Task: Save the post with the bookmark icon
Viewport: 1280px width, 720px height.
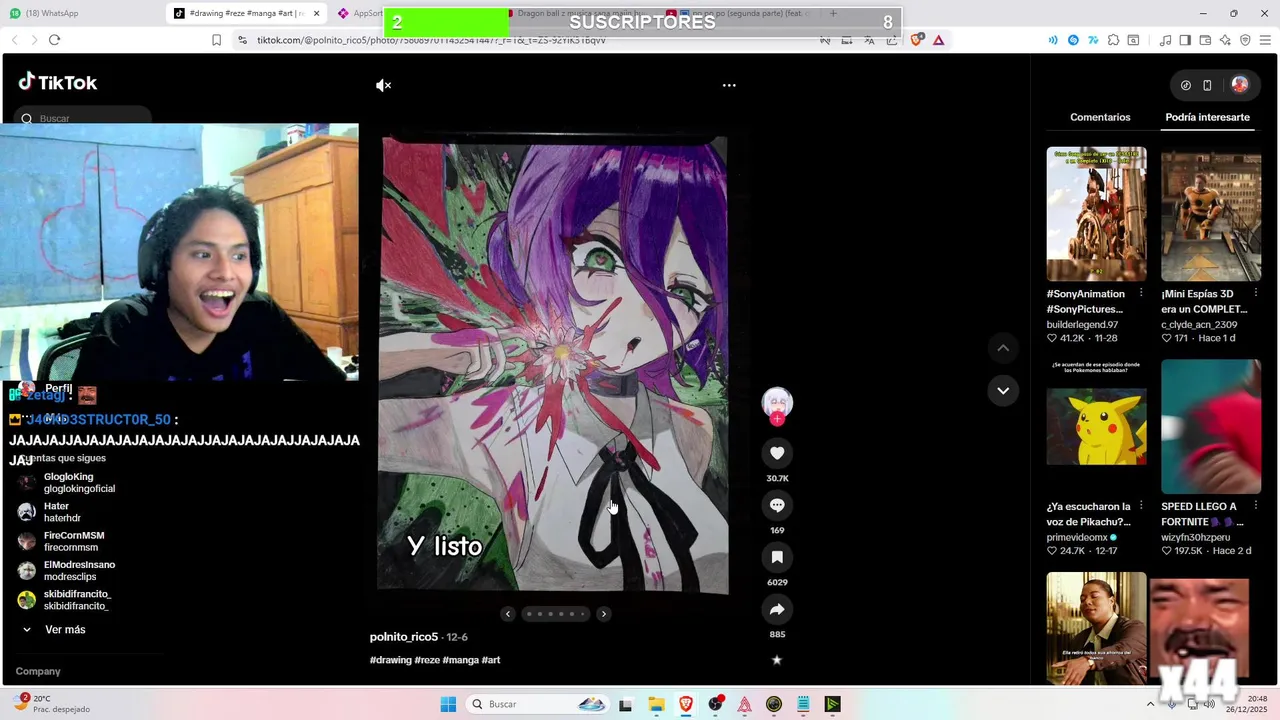Action: [777, 557]
